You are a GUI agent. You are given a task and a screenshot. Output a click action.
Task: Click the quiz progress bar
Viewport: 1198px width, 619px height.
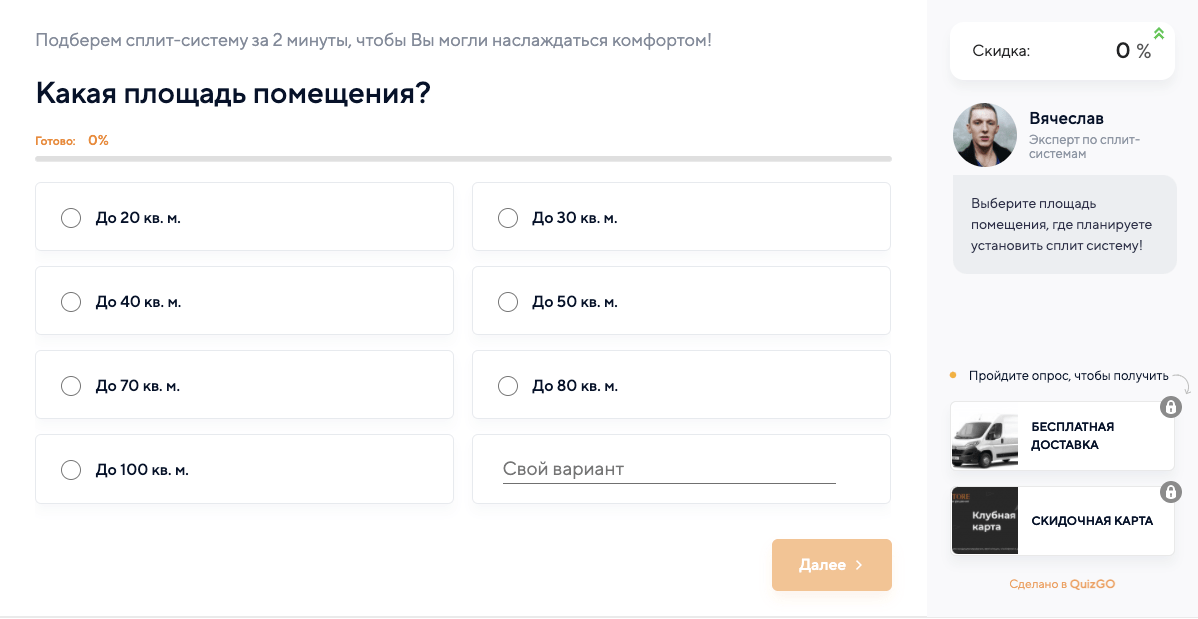pos(463,159)
